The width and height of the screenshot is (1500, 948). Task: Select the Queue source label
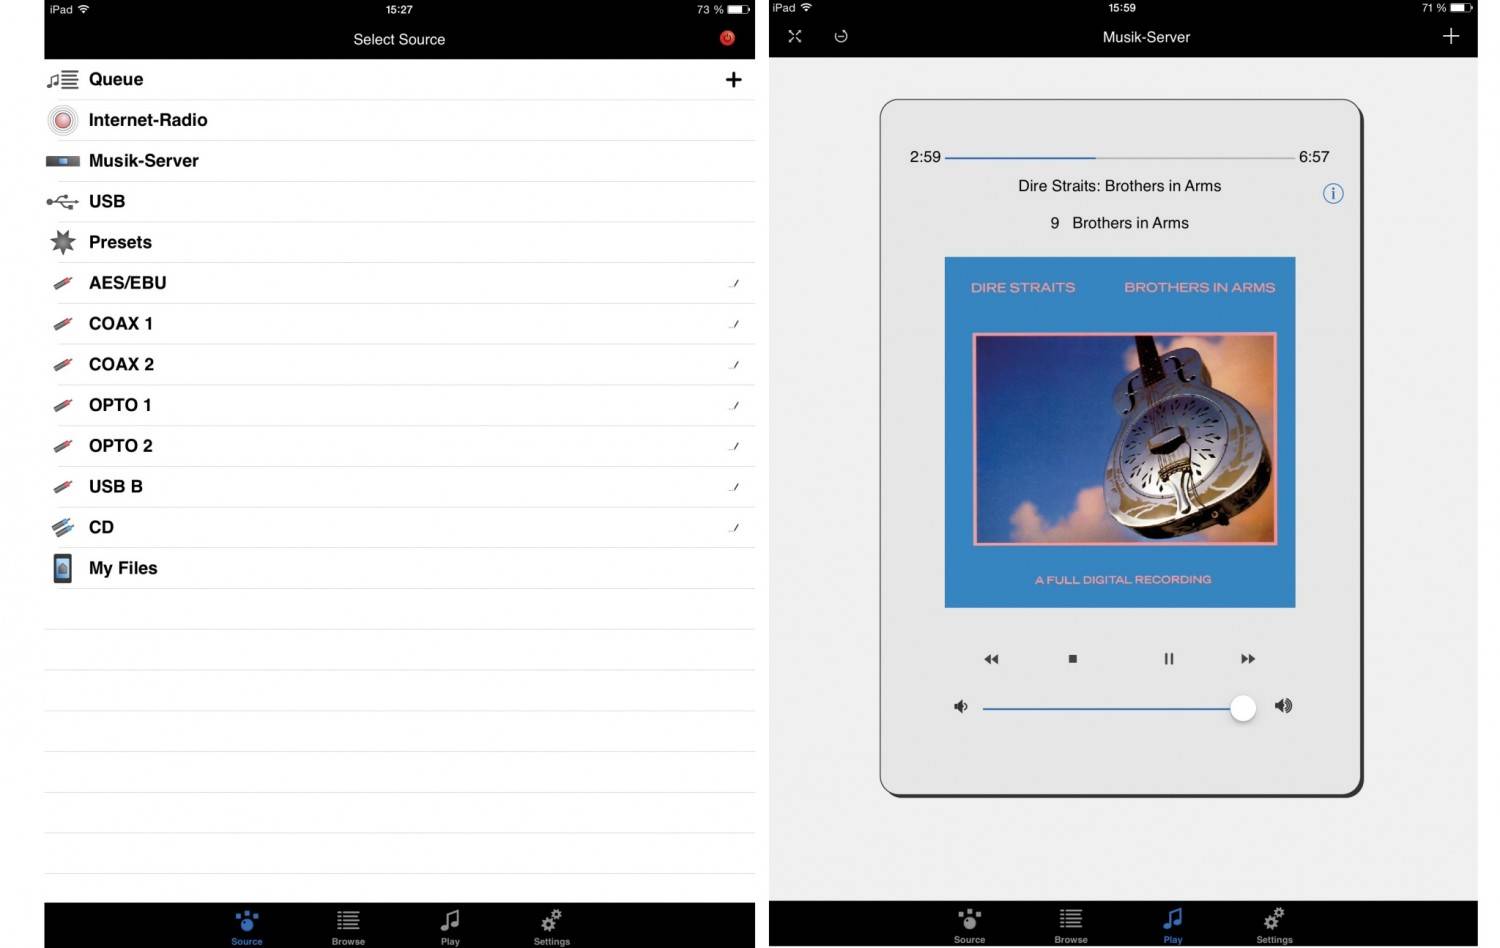point(116,79)
